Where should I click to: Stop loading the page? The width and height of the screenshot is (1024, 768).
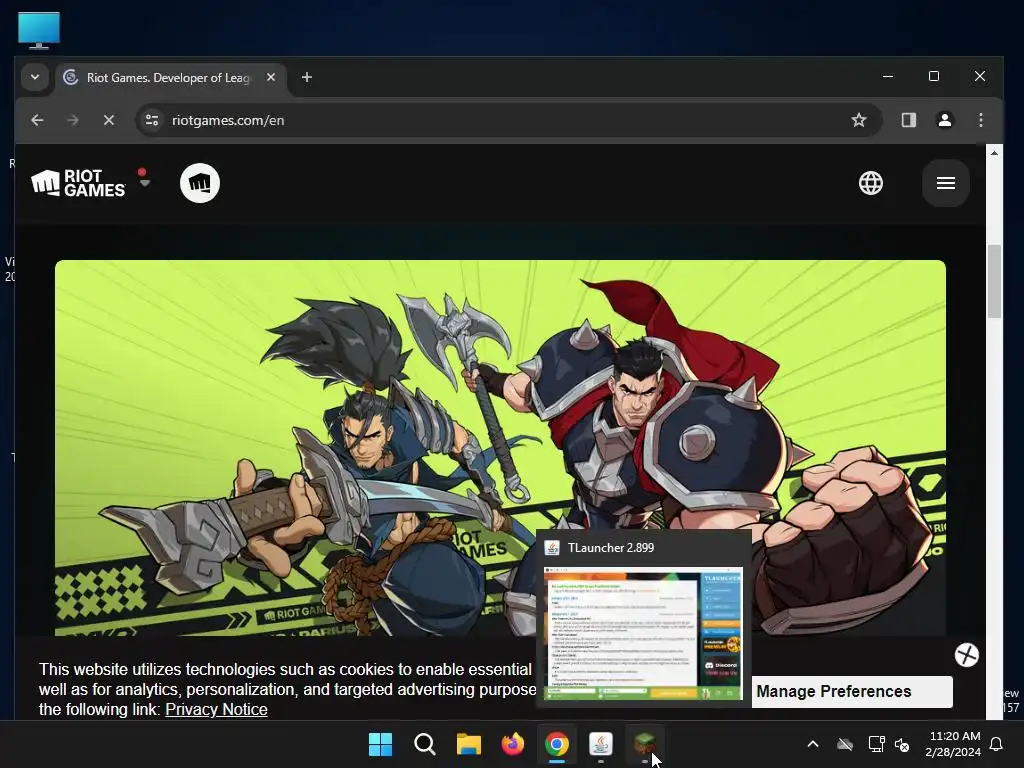(x=109, y=120)
